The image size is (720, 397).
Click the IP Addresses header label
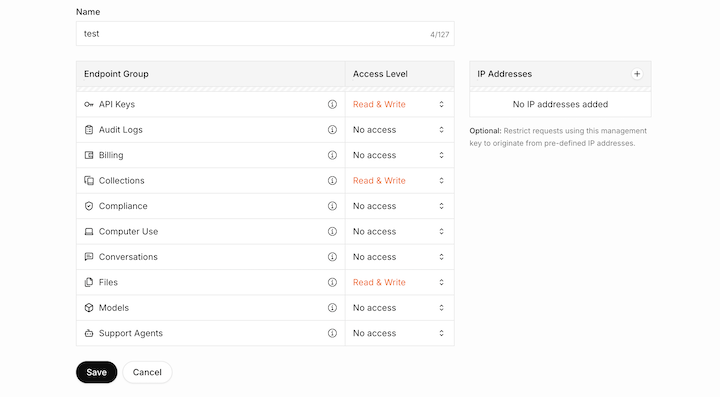click(x=504, y=74)
